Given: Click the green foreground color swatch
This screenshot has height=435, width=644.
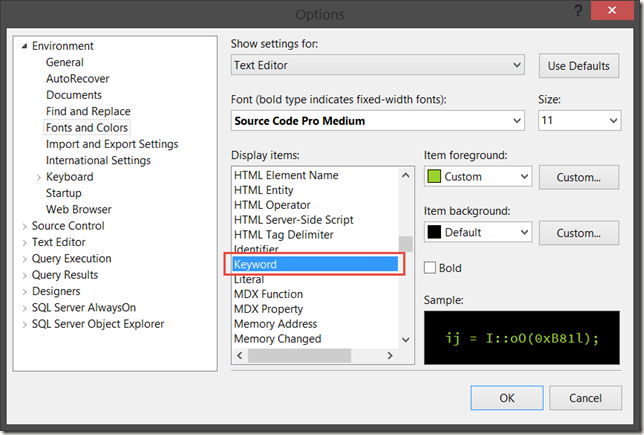Looking at the screenshot, I should [434, 177].
